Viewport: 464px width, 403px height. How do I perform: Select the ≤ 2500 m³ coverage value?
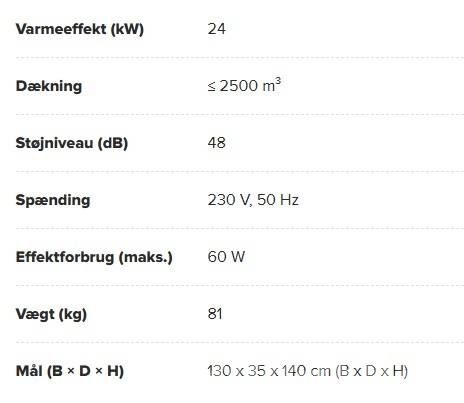point(244,85)
